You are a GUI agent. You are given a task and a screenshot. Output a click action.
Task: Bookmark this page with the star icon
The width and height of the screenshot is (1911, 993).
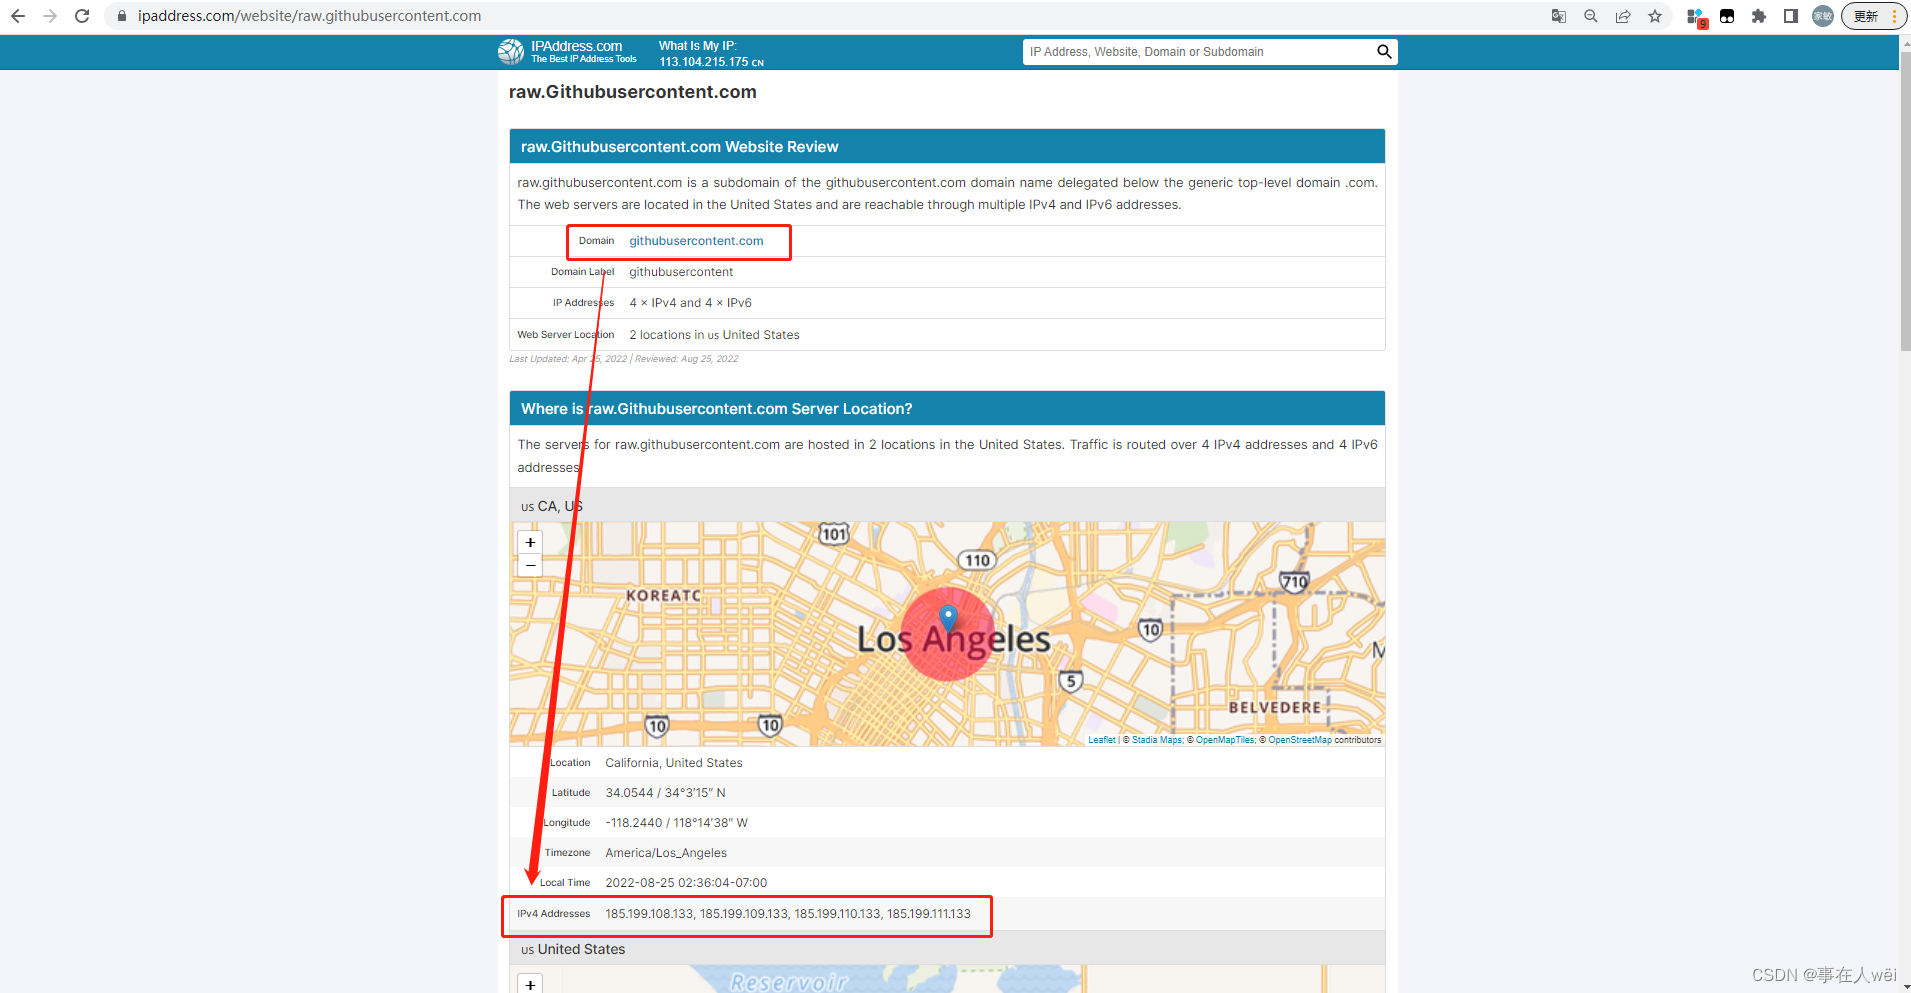[1655, 16]
